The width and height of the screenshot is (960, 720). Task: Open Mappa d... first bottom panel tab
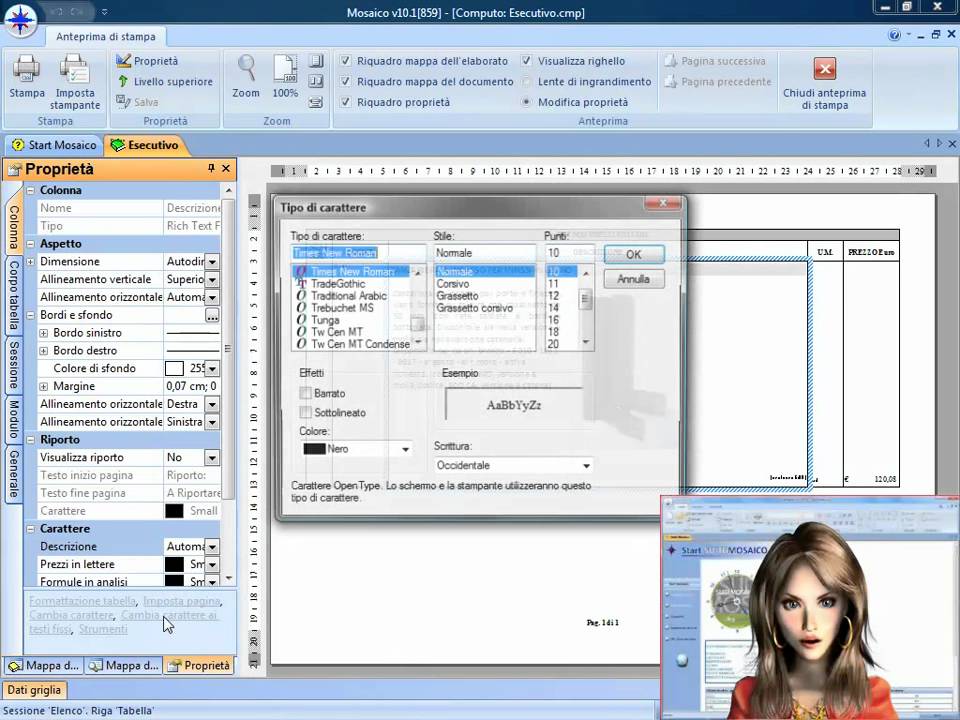(44, 666)
